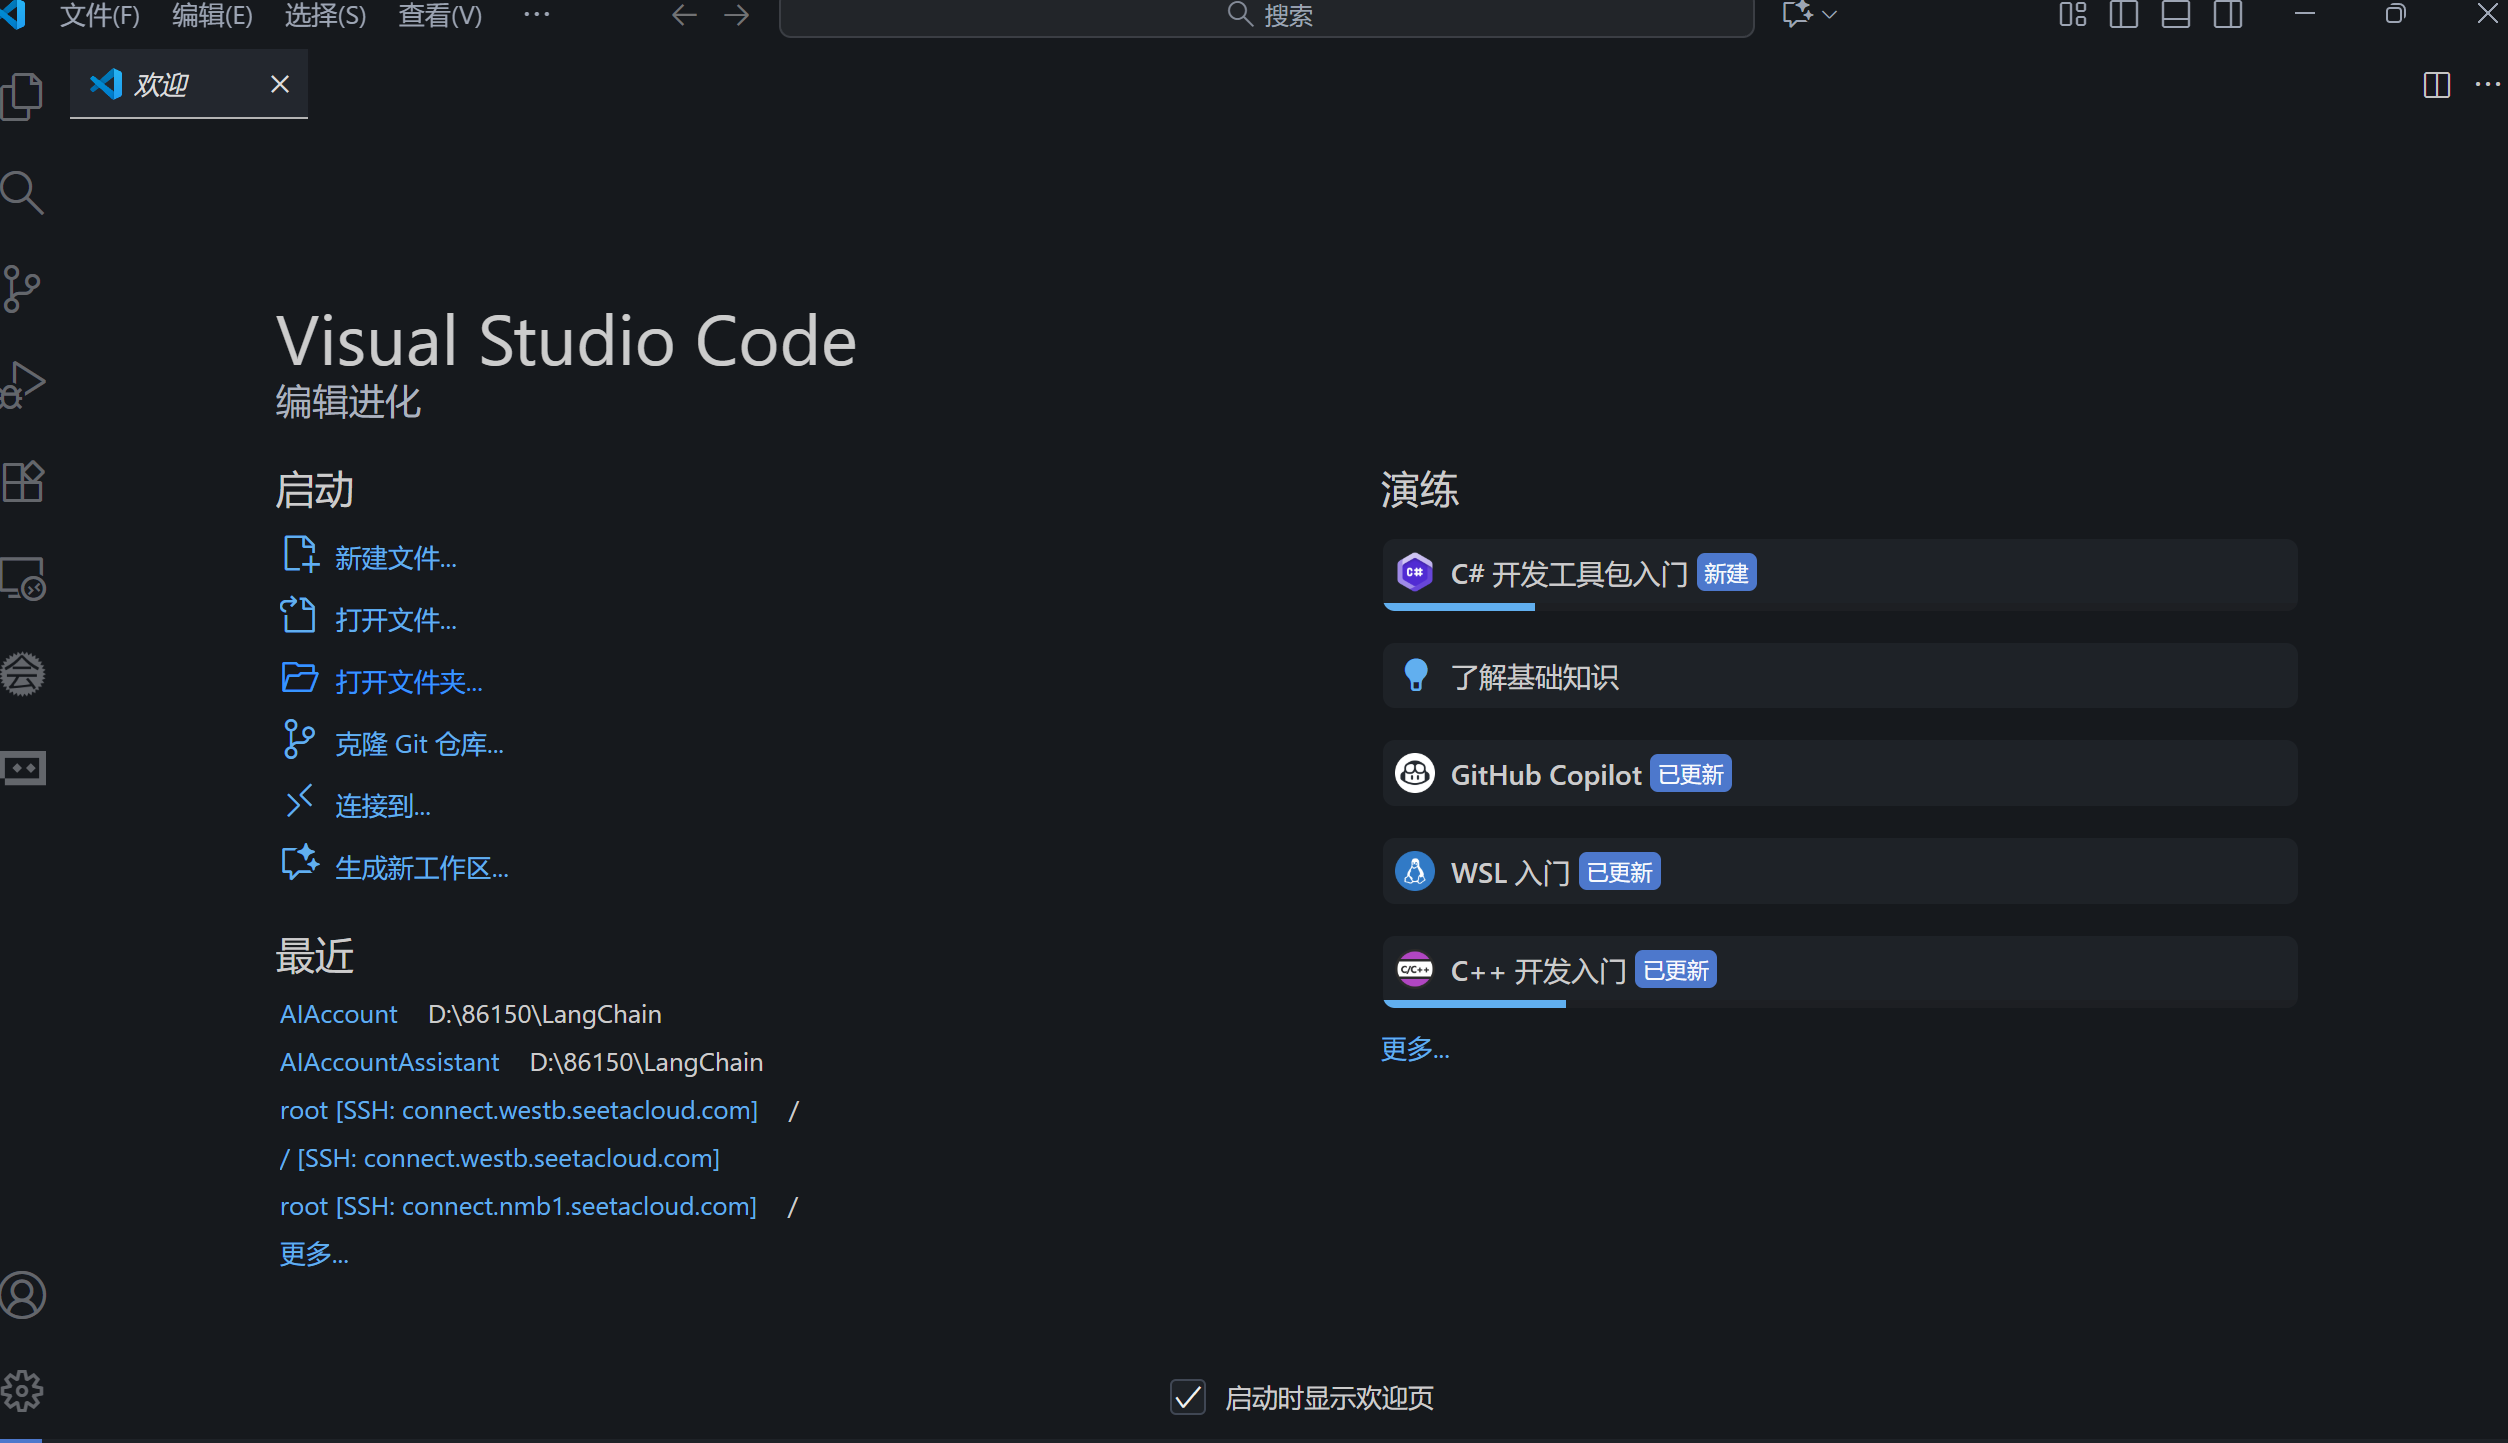The image size is (2508, 1443).
Task: Click the 打开文件夹... link
Action: tap(408, 682)
